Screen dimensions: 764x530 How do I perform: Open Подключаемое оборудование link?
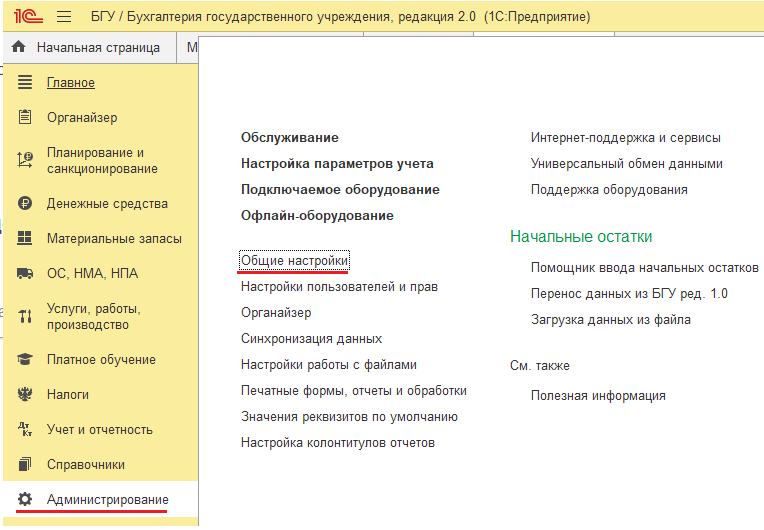click(340, 189)
